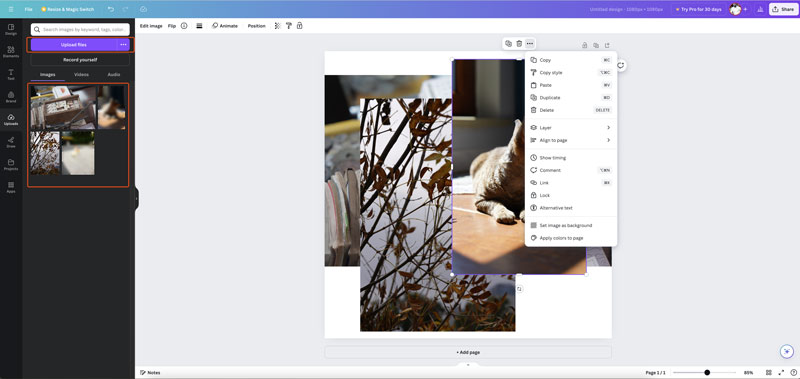Screen dimensions: 800x379
Task: Click the add new page icon above the canvas
Action: (607, 45)
